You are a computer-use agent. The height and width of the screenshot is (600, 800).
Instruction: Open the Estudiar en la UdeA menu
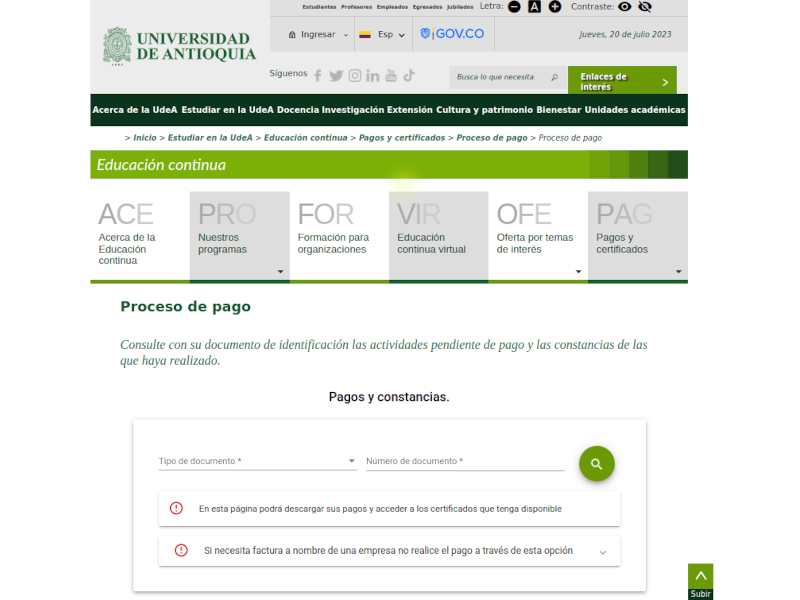(228, 110)
